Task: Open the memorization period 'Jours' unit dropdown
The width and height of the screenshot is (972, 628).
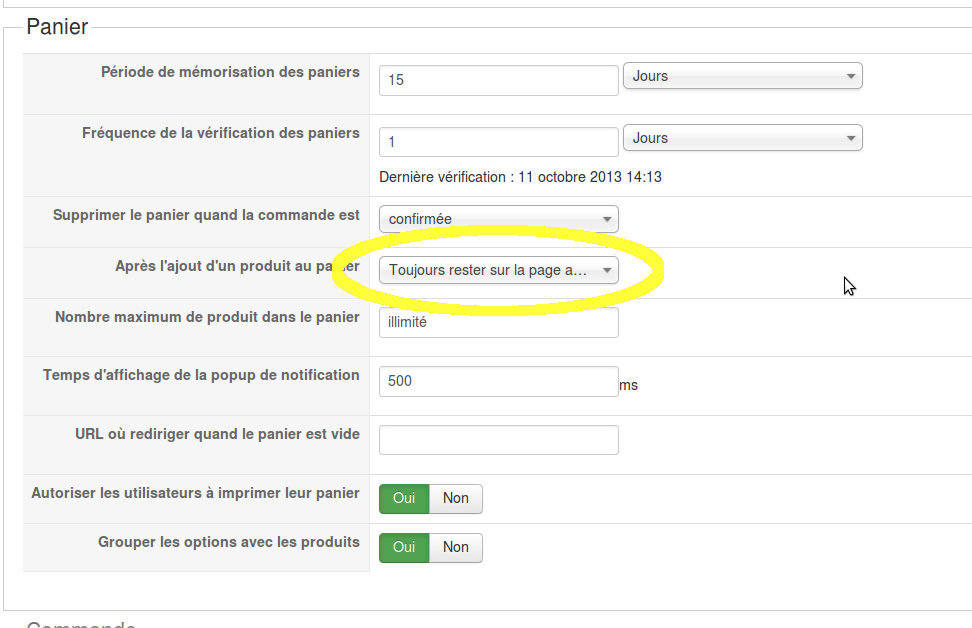Action: [742, 76]
